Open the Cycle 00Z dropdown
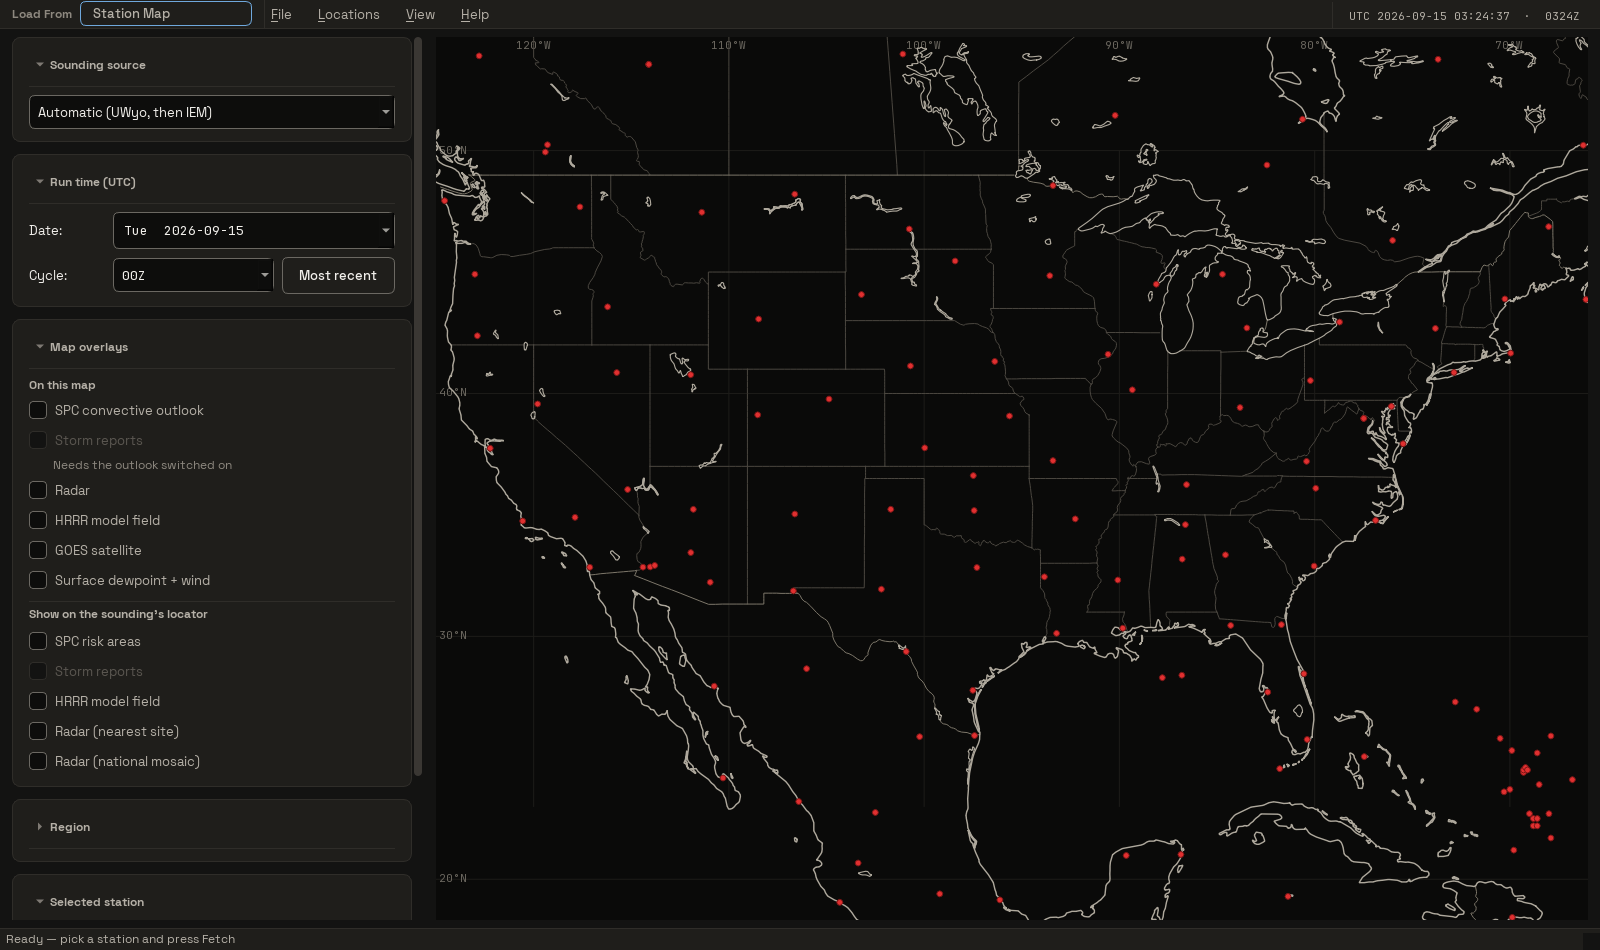Image resolution: width=1600 pixels, height=950 pixels. tap(193, 275)
